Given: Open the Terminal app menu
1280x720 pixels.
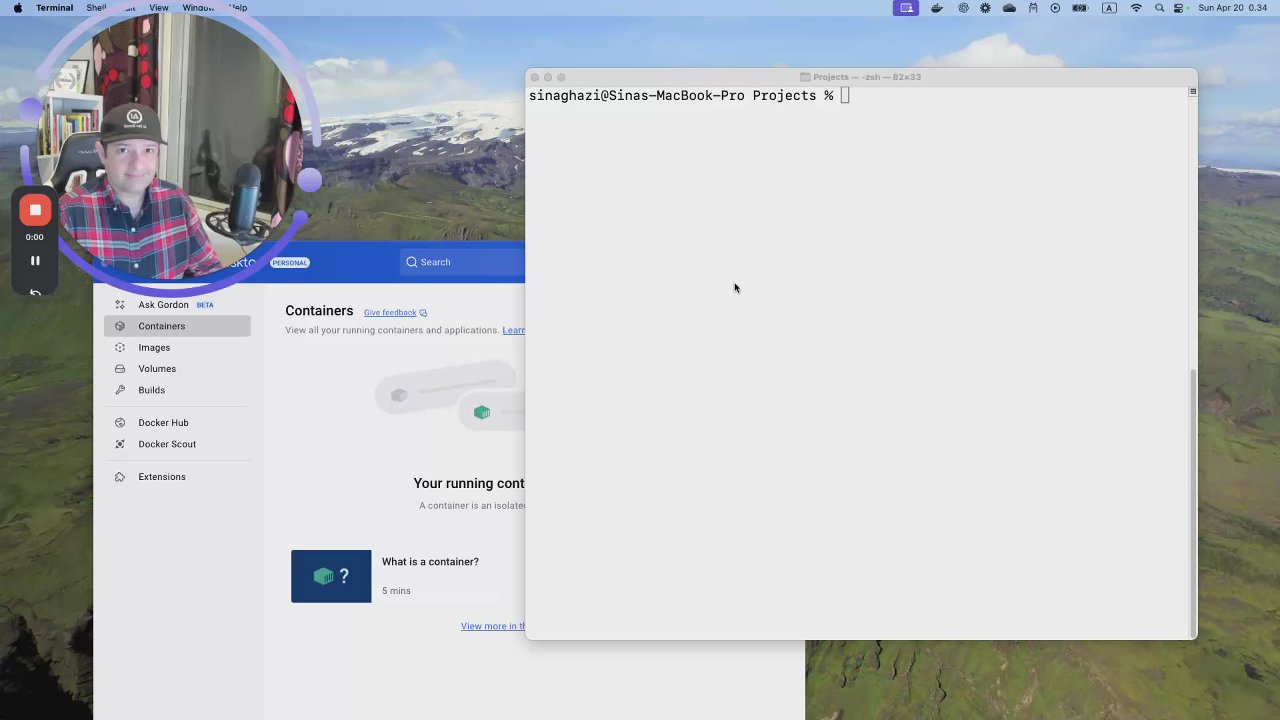Looking at the screenshot, I should pos(54,8).
